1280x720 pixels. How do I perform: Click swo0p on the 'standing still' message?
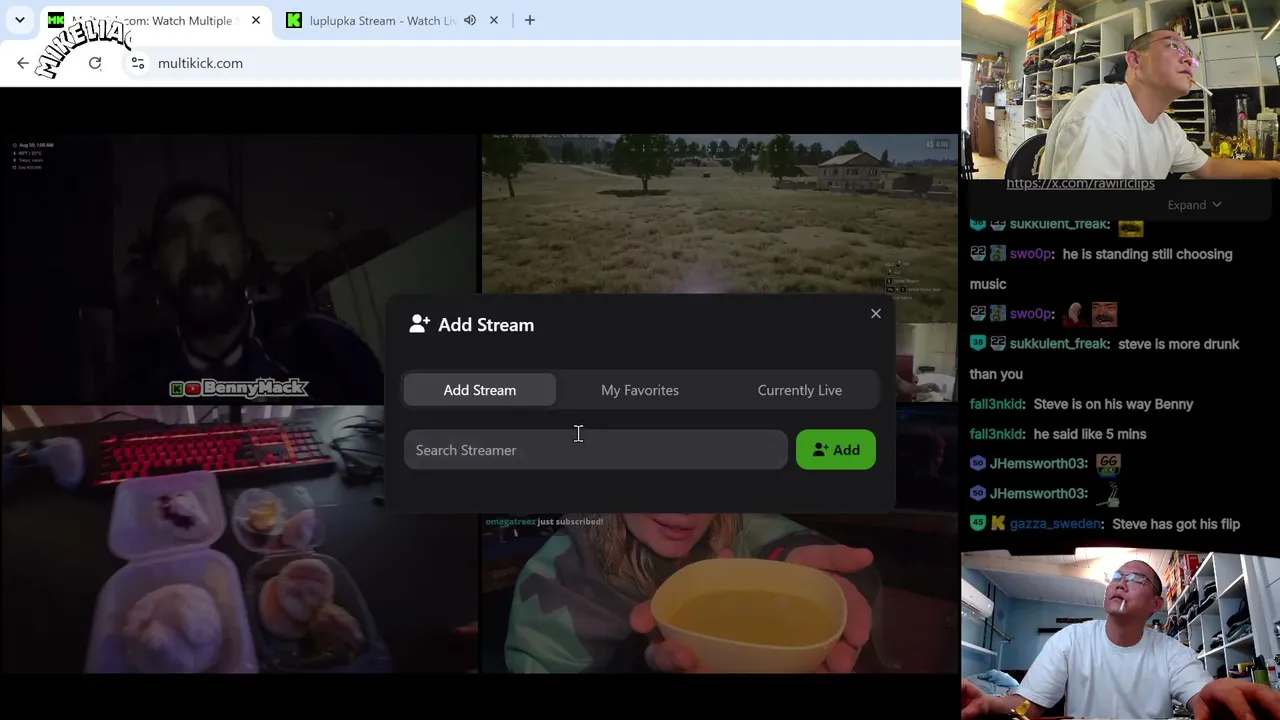click(1031, 254)
